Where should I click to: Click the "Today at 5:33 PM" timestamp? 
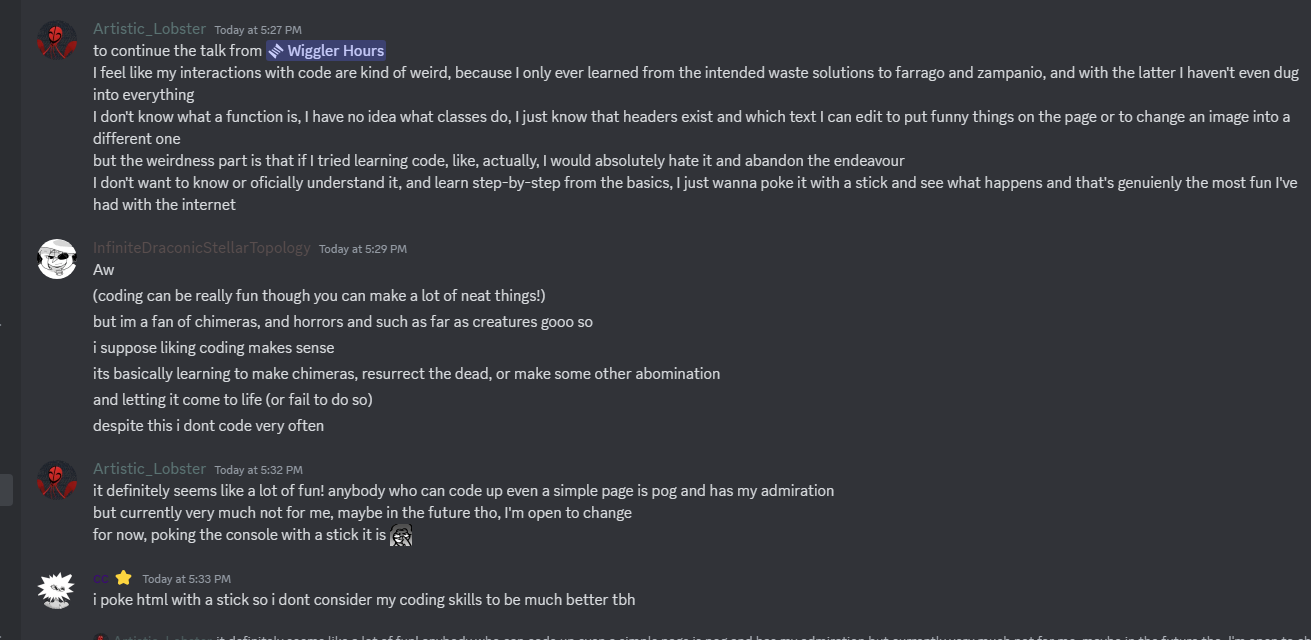pos(186,579)
